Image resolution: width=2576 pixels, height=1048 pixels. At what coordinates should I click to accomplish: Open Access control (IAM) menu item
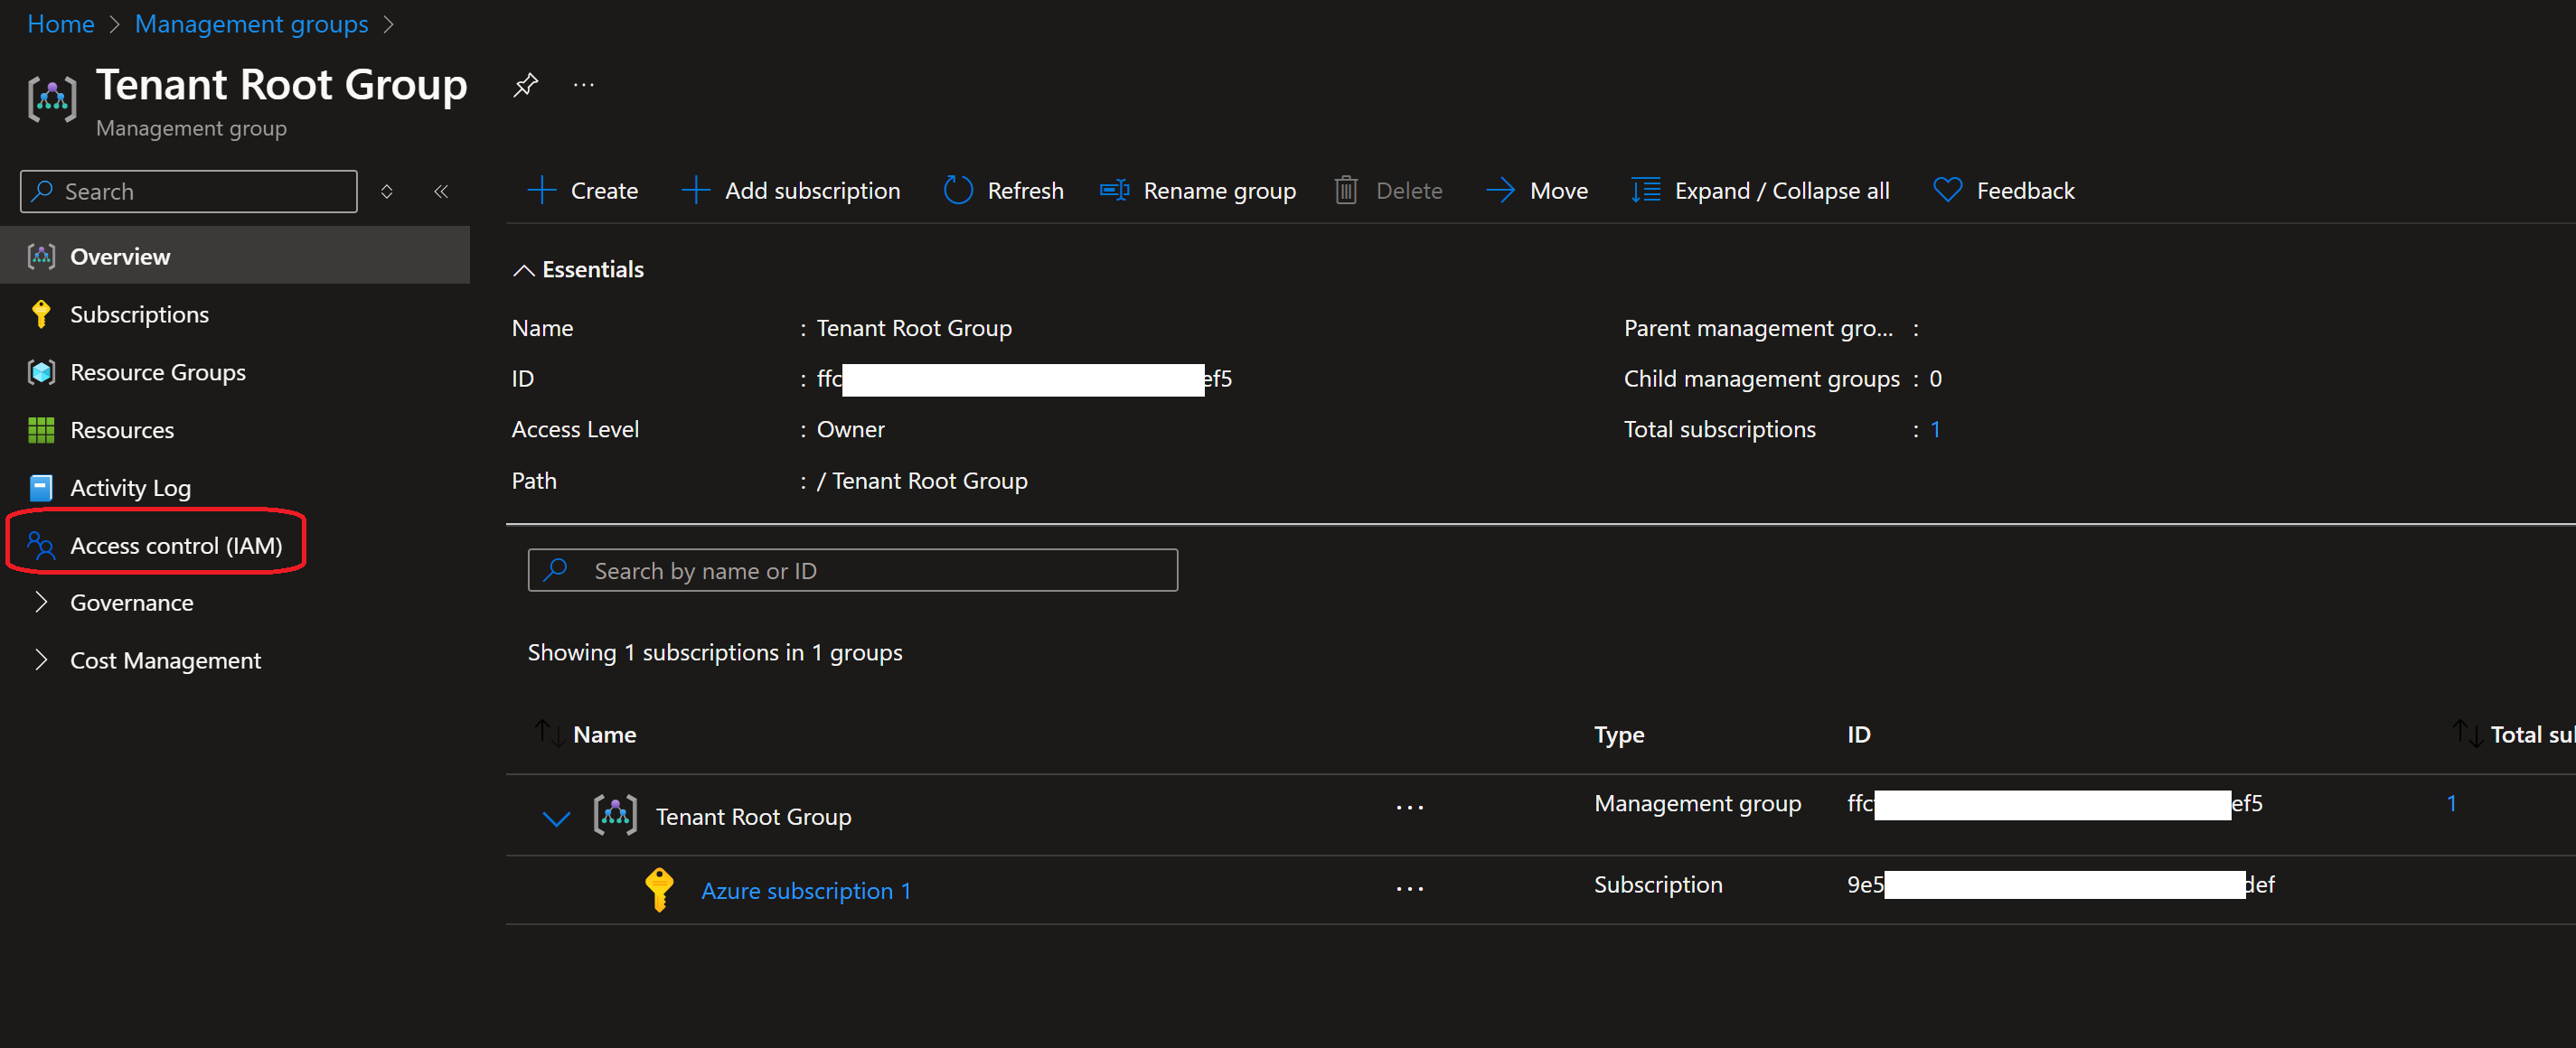[x=175, y=545]
